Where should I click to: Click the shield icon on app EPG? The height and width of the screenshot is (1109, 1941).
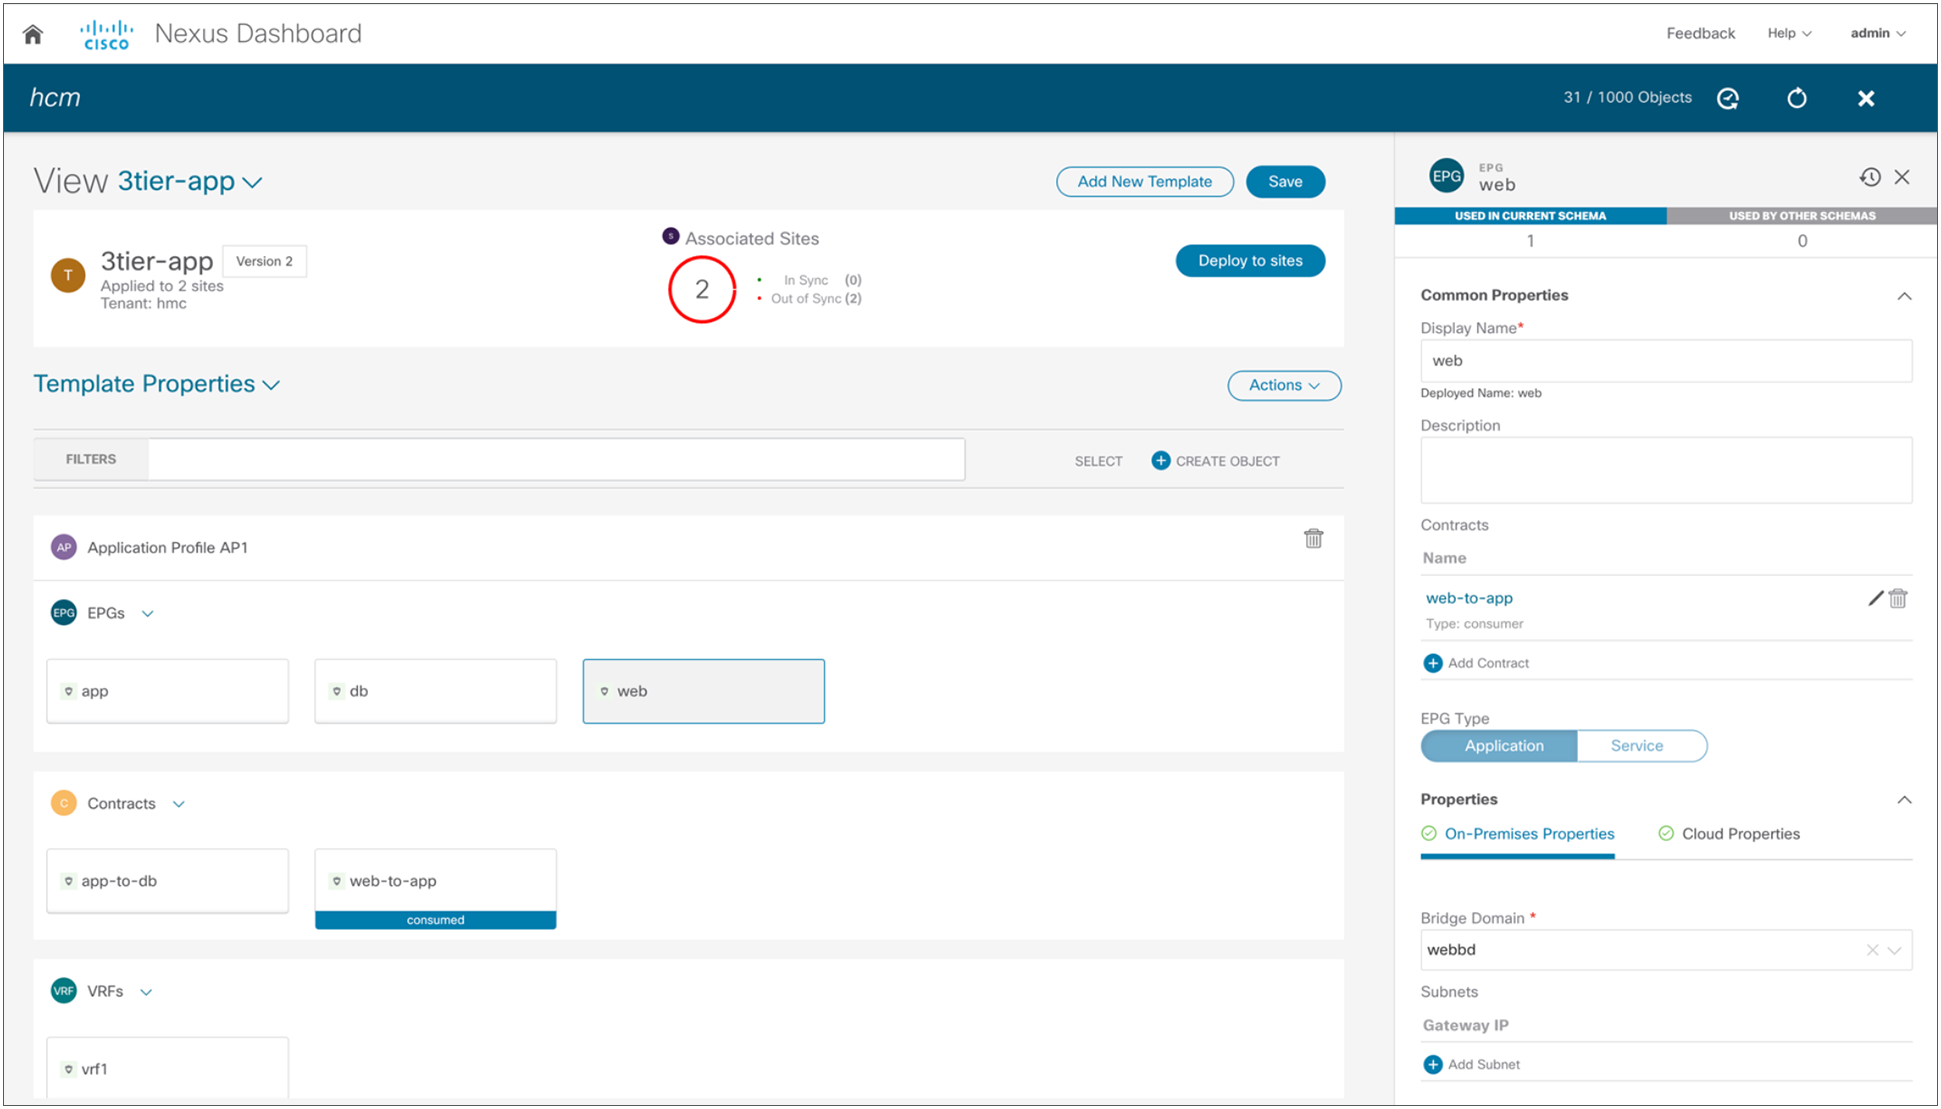68,691
